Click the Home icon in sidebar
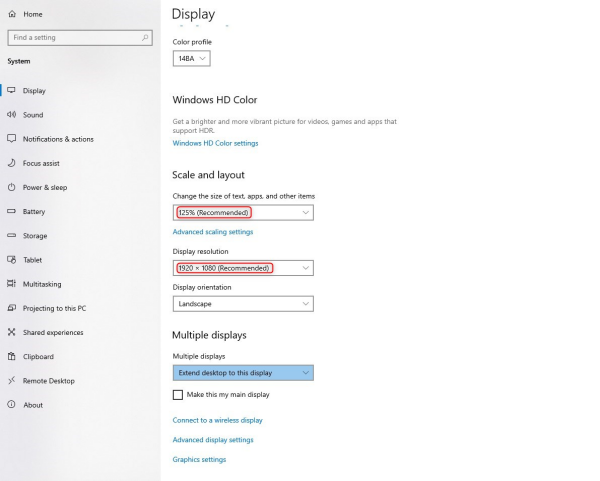The width and height of the screenshot is (600, 481). tap(12, 14)
